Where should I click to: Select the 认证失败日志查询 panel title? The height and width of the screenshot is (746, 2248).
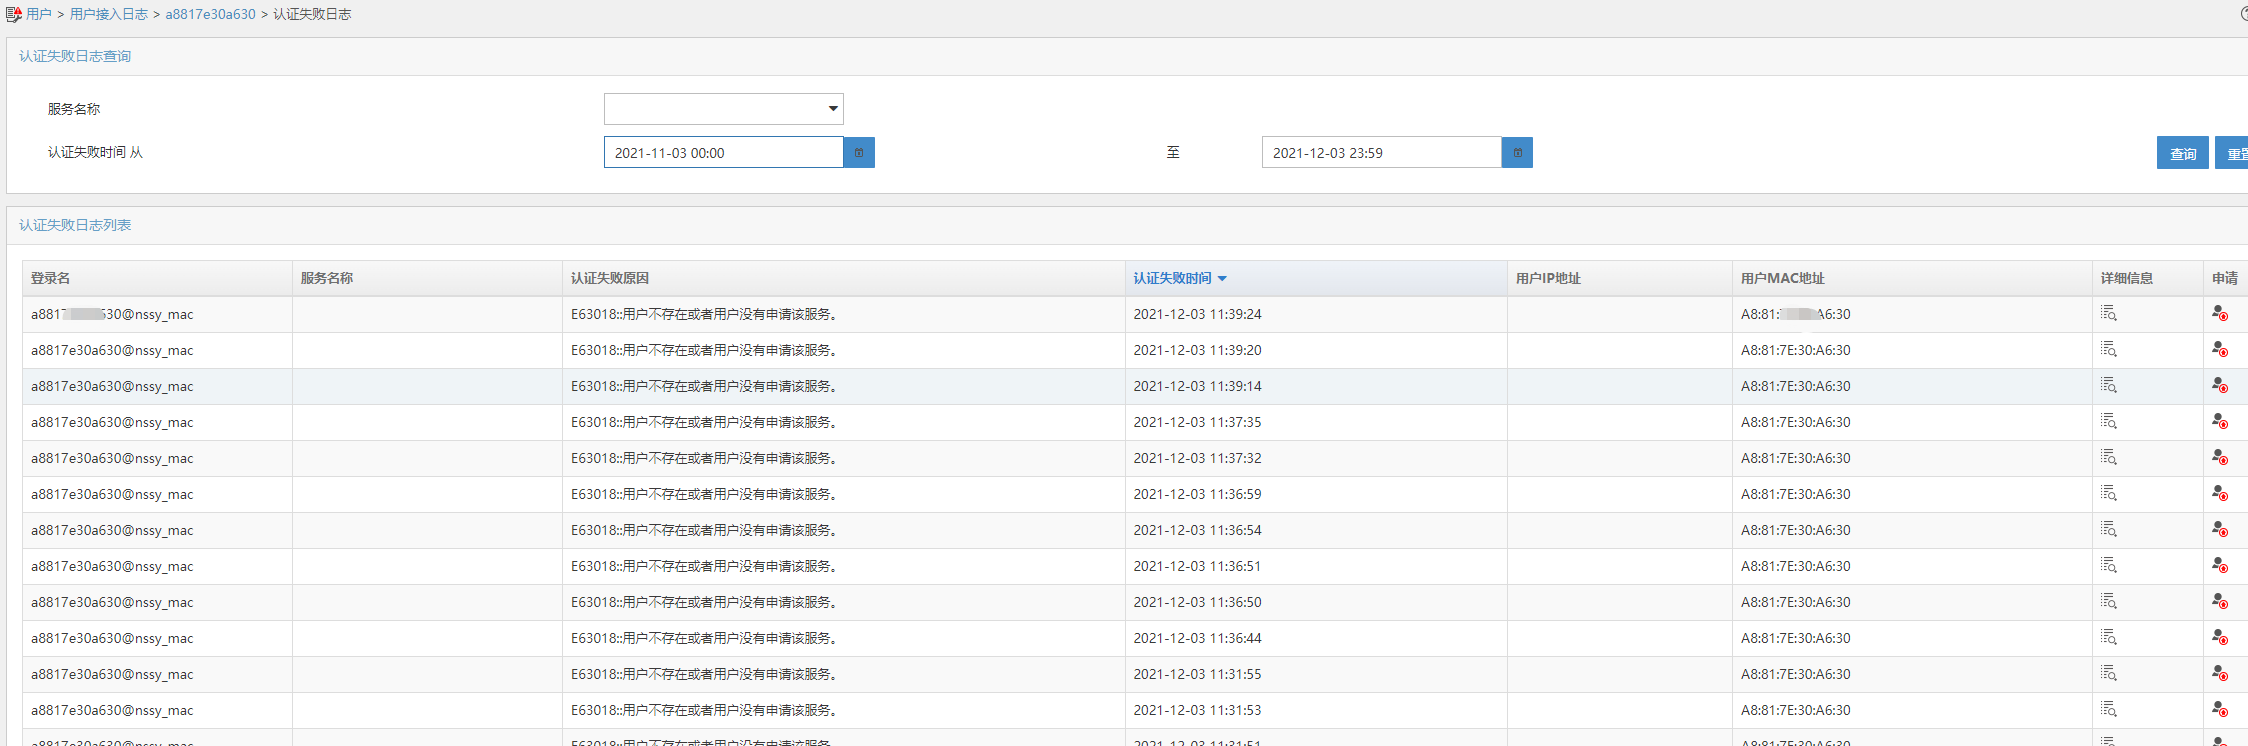tap(75, 56)
